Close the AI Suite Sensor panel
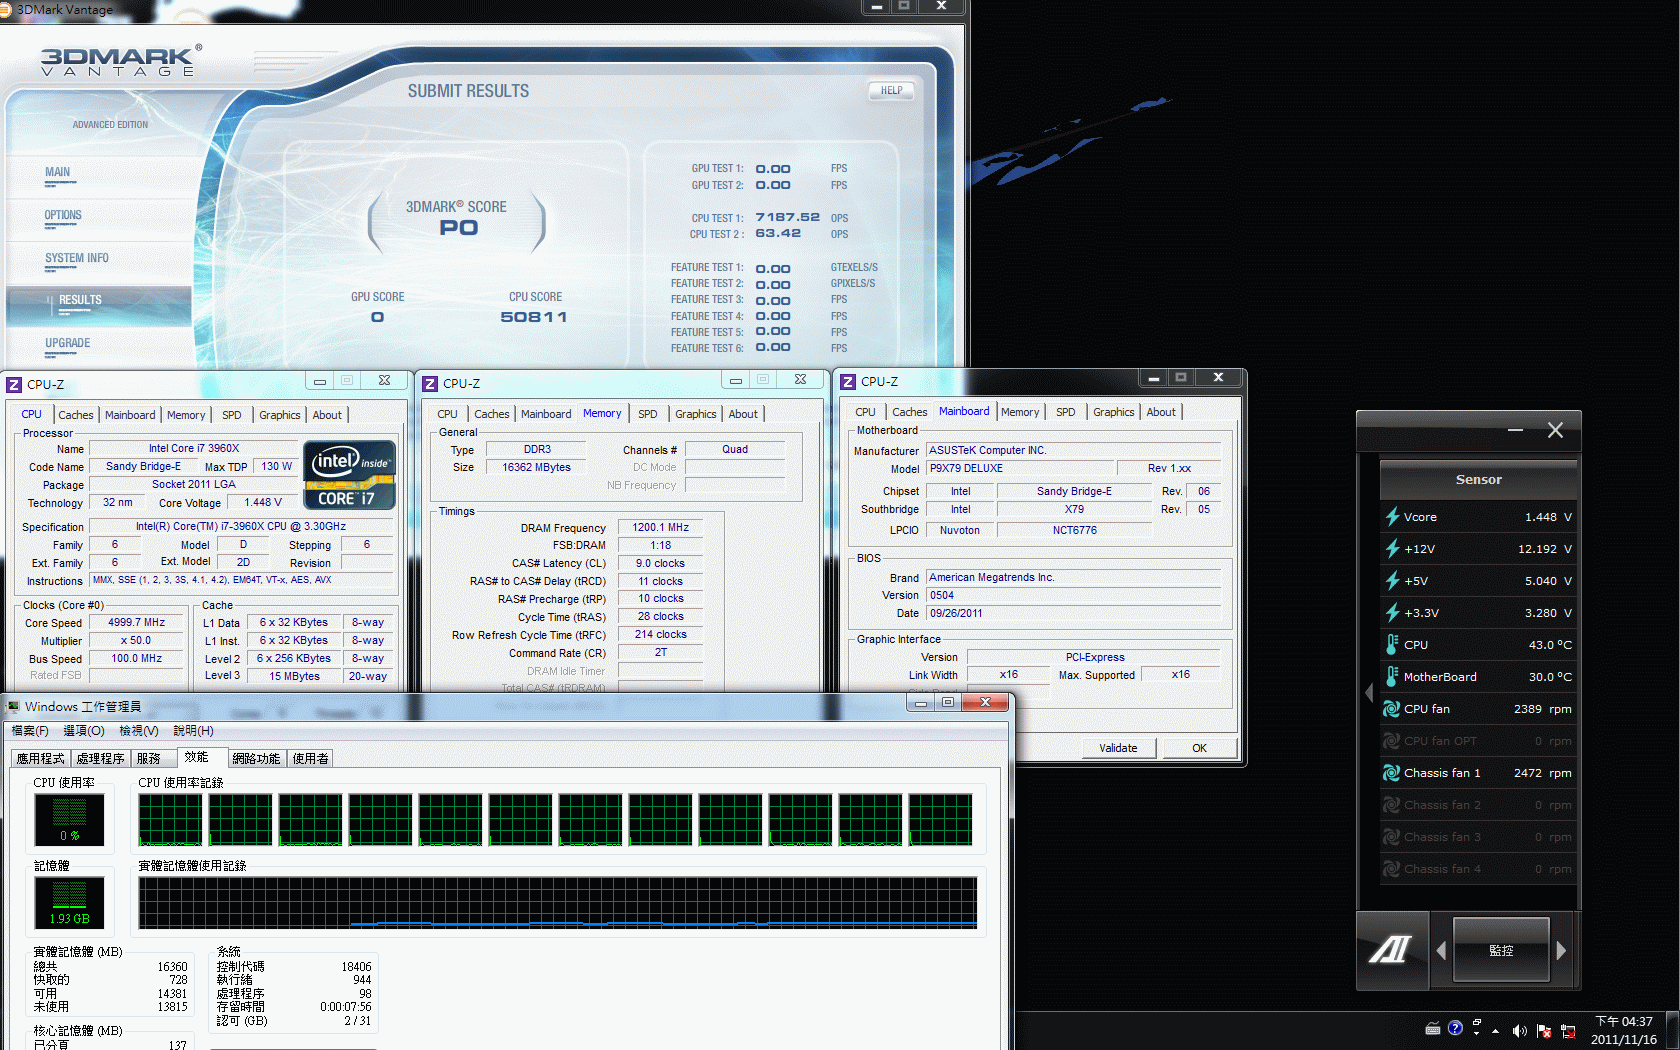 (1555, 430)
